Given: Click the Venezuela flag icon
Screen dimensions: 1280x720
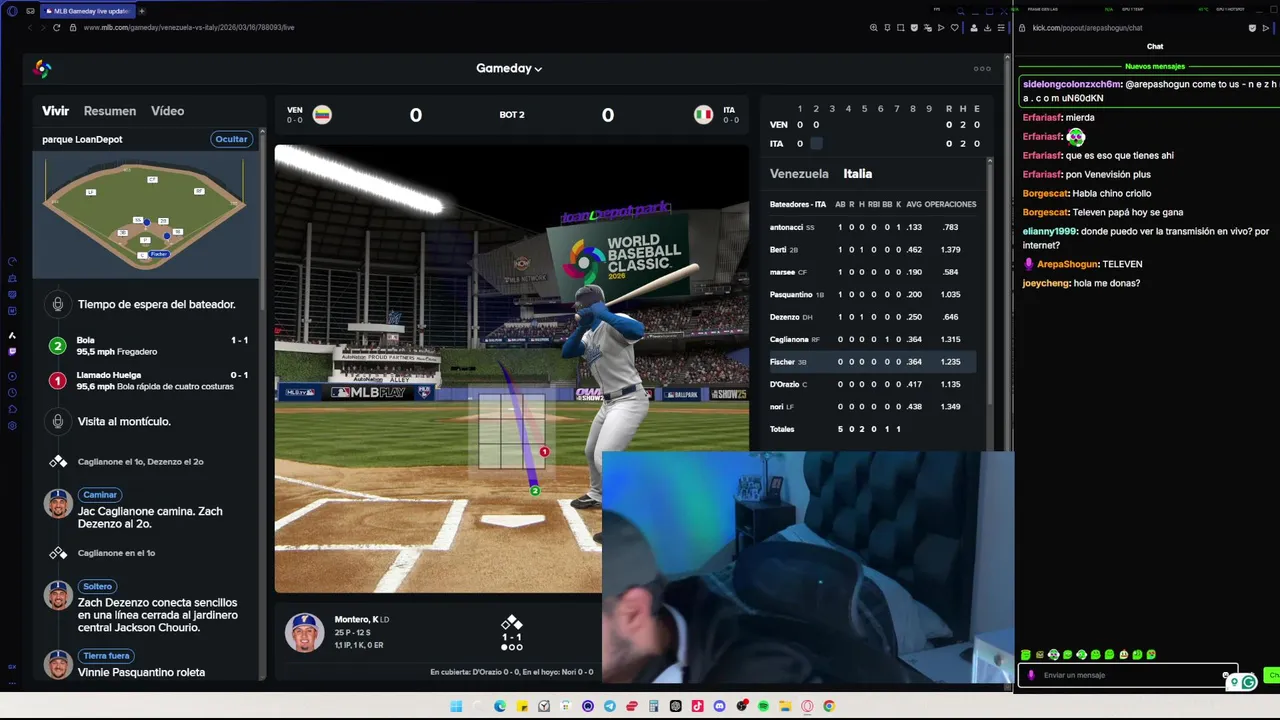Looking at the screenshot, I should point(322,114).
